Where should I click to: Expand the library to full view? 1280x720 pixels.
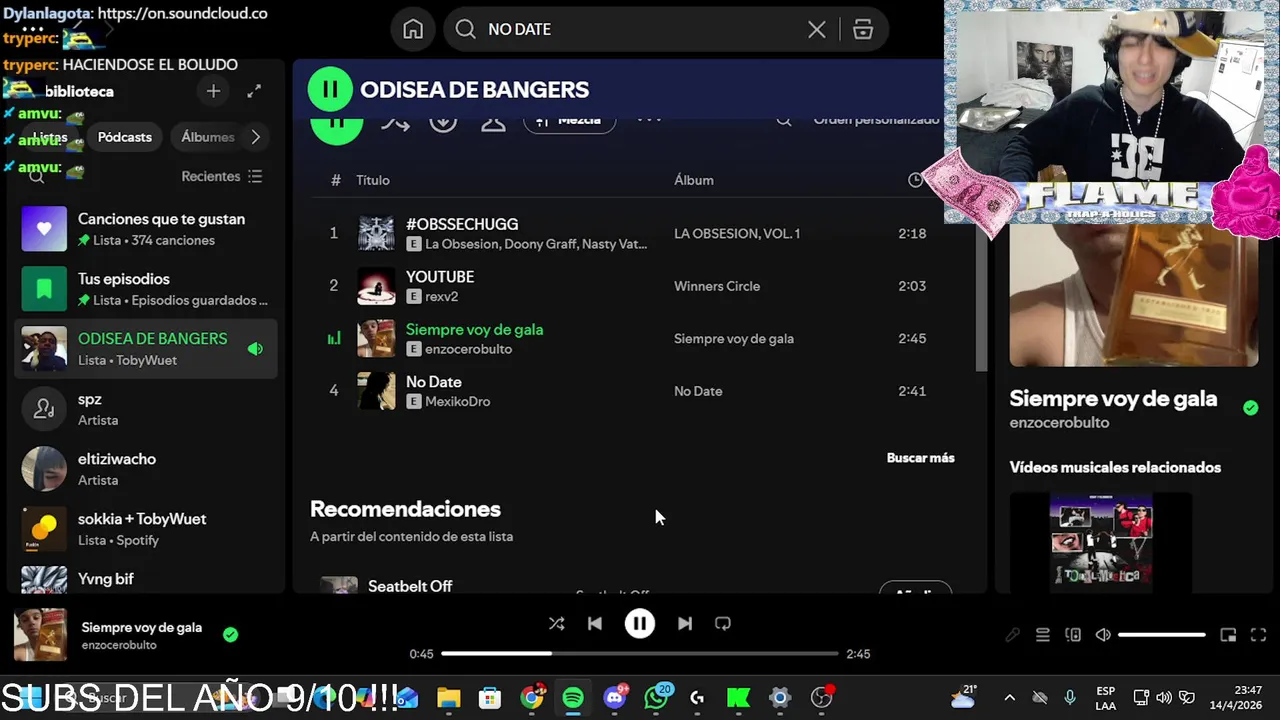tap(254, 91)
